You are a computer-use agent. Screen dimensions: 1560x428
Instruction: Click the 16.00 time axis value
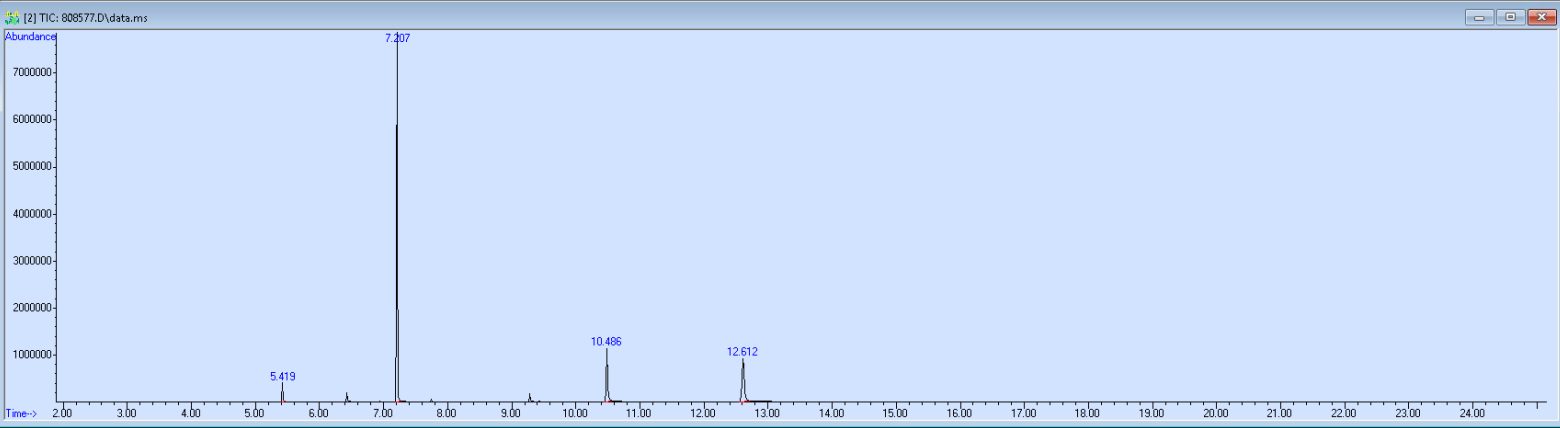click(x=959, y=413)
